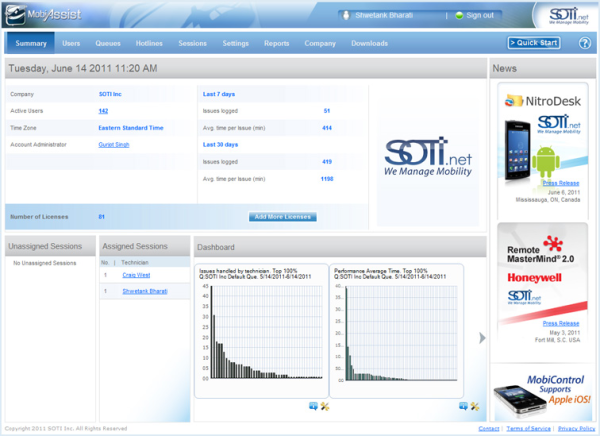This screenshot has width=600, height=436.
Task: Click the 142 Active Users link
Action: point(103,111)
